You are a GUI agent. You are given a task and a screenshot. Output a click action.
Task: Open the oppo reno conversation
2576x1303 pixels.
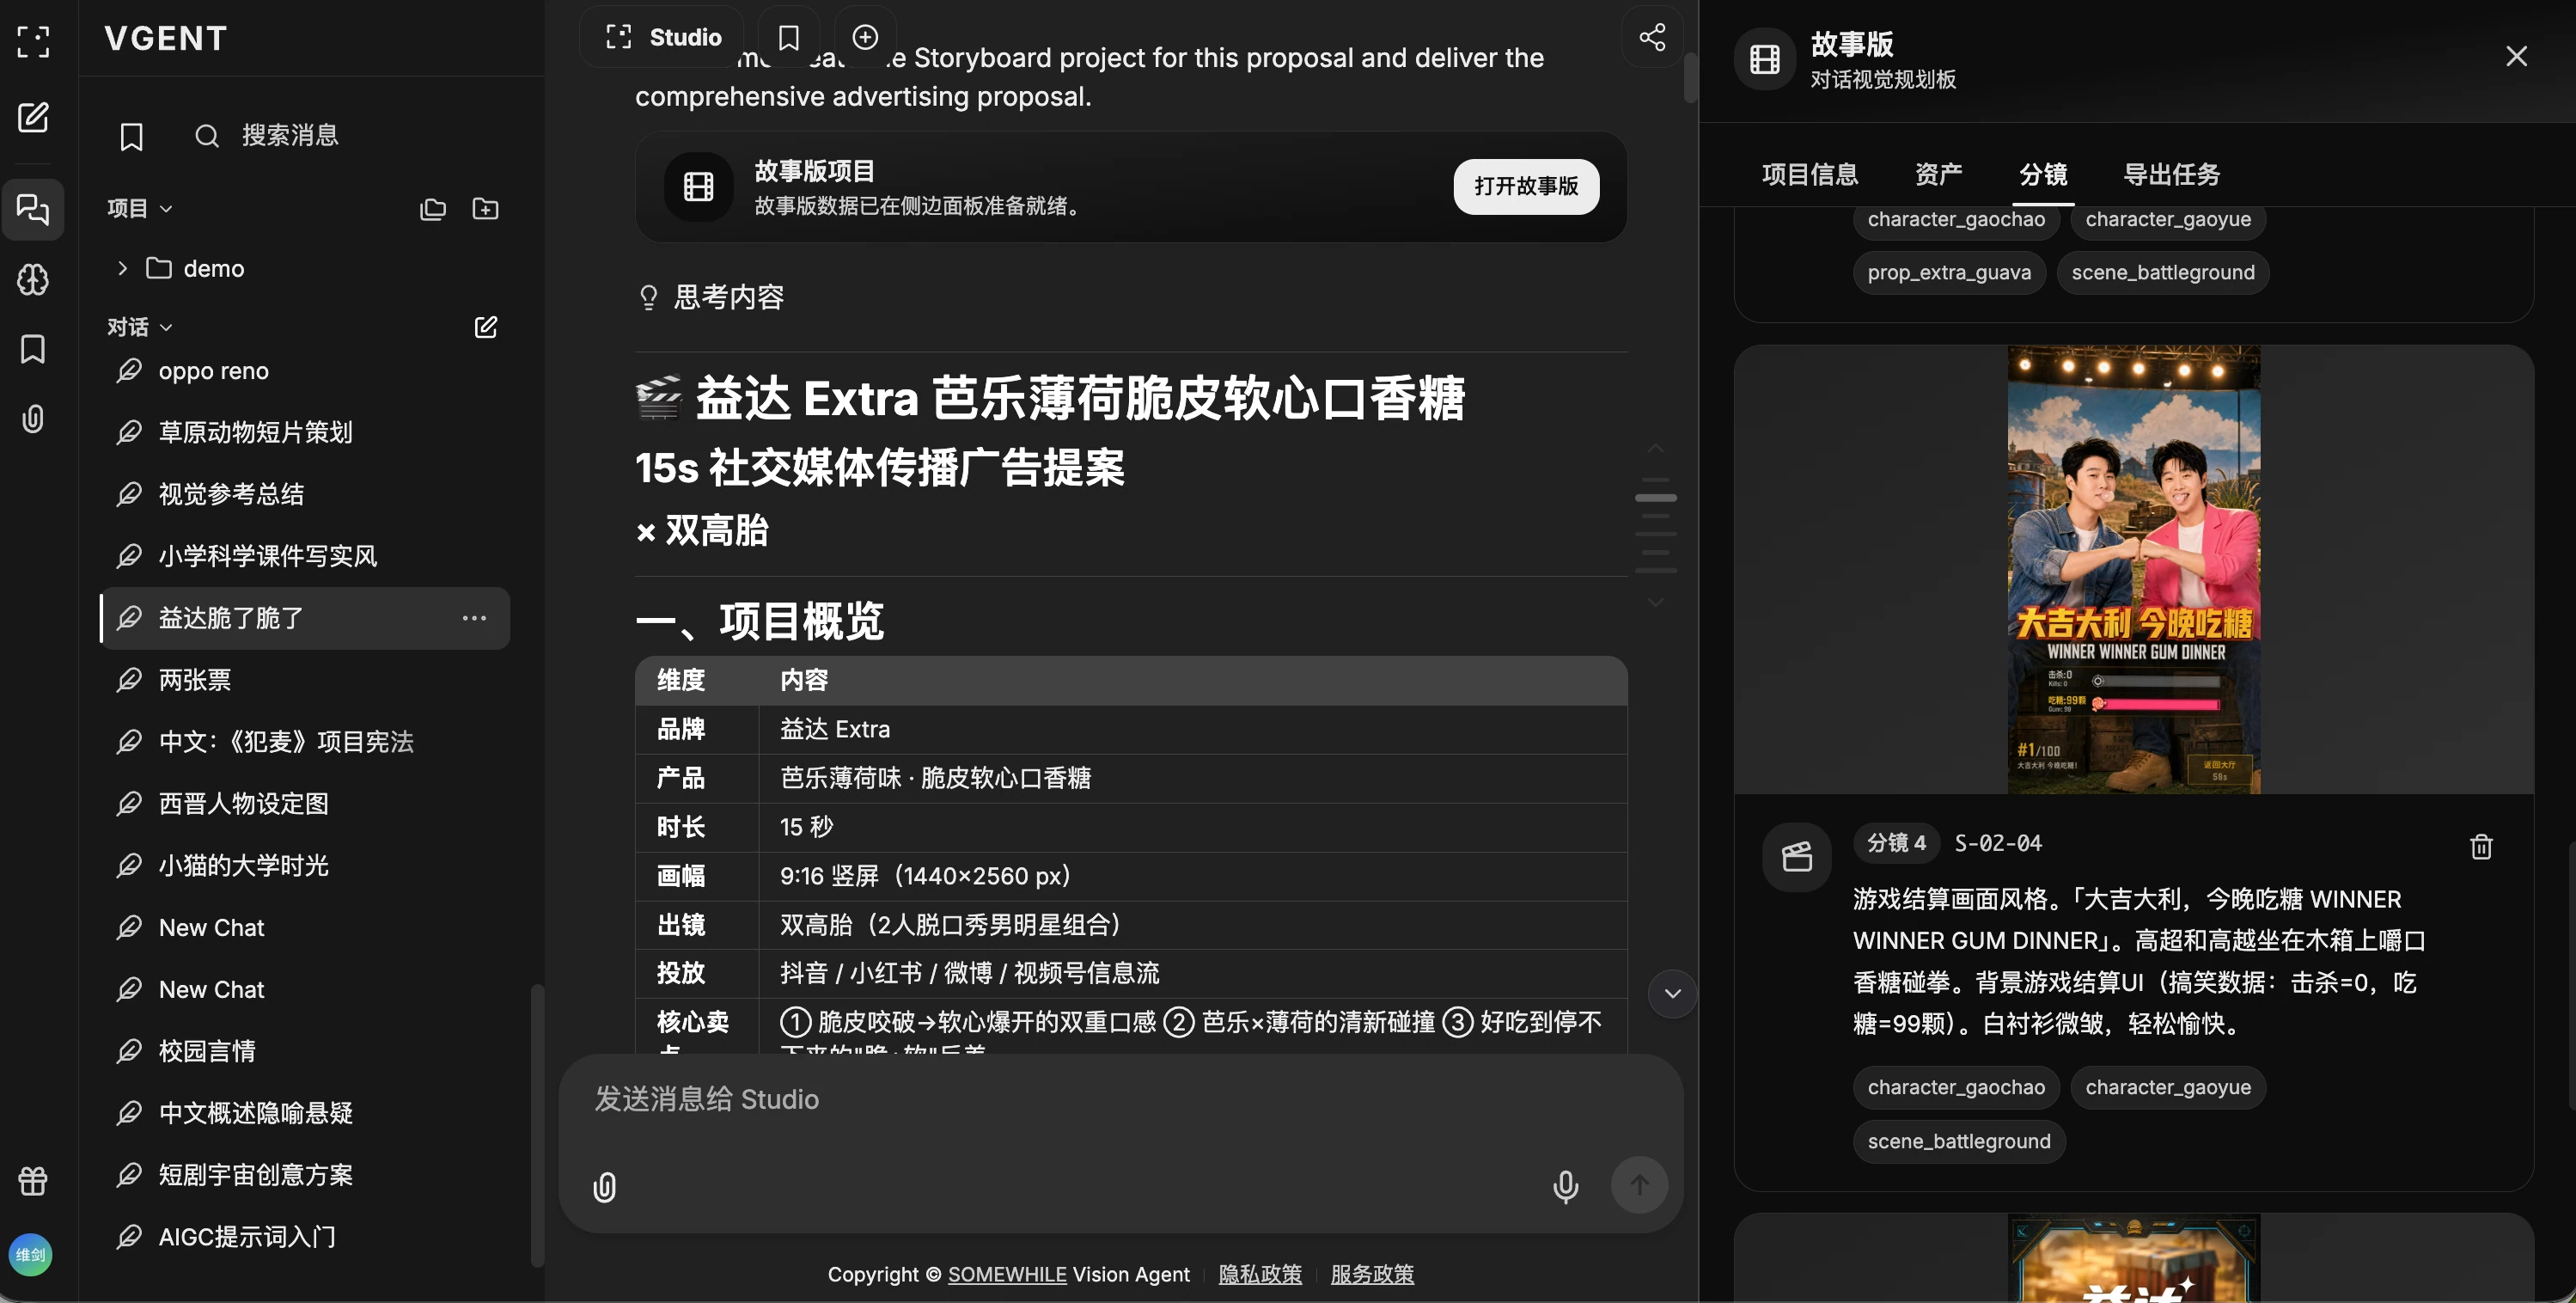(305, 371)
